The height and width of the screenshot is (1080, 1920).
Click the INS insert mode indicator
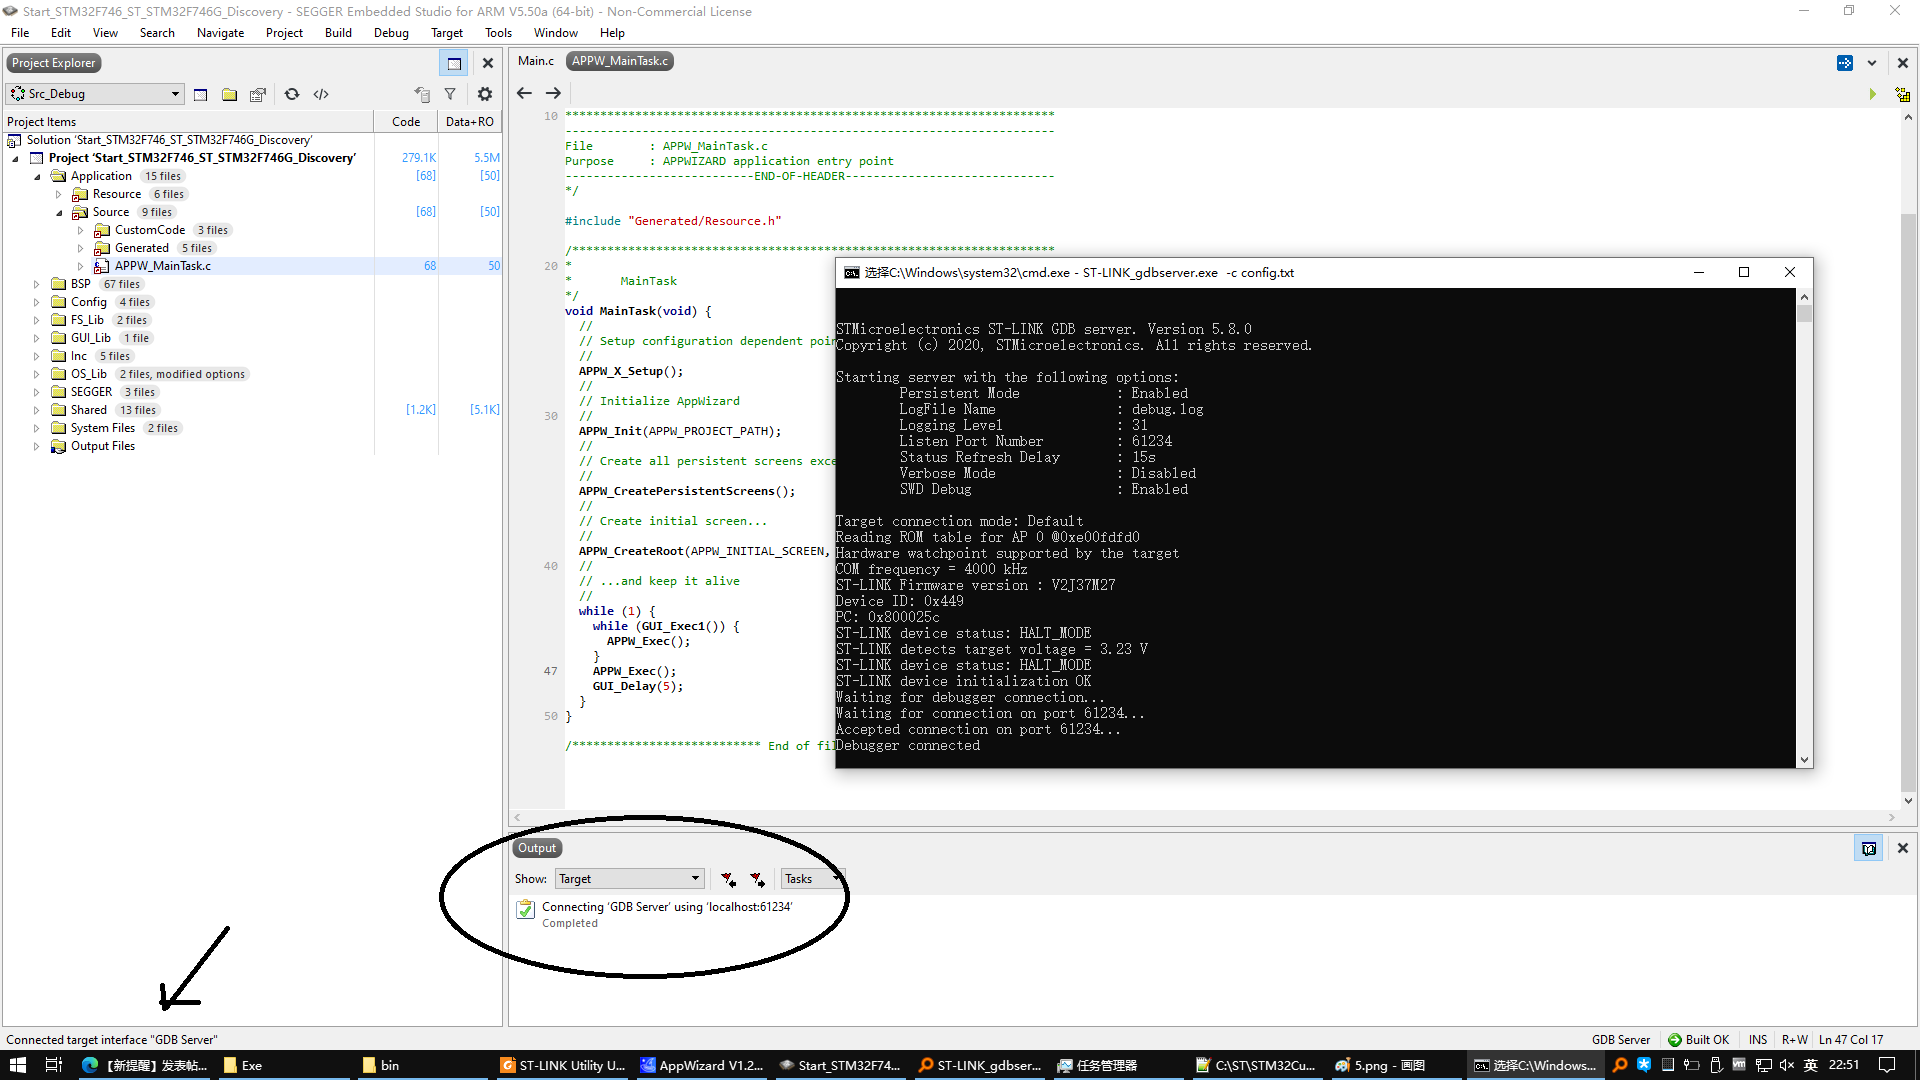click(1758, 1040)
